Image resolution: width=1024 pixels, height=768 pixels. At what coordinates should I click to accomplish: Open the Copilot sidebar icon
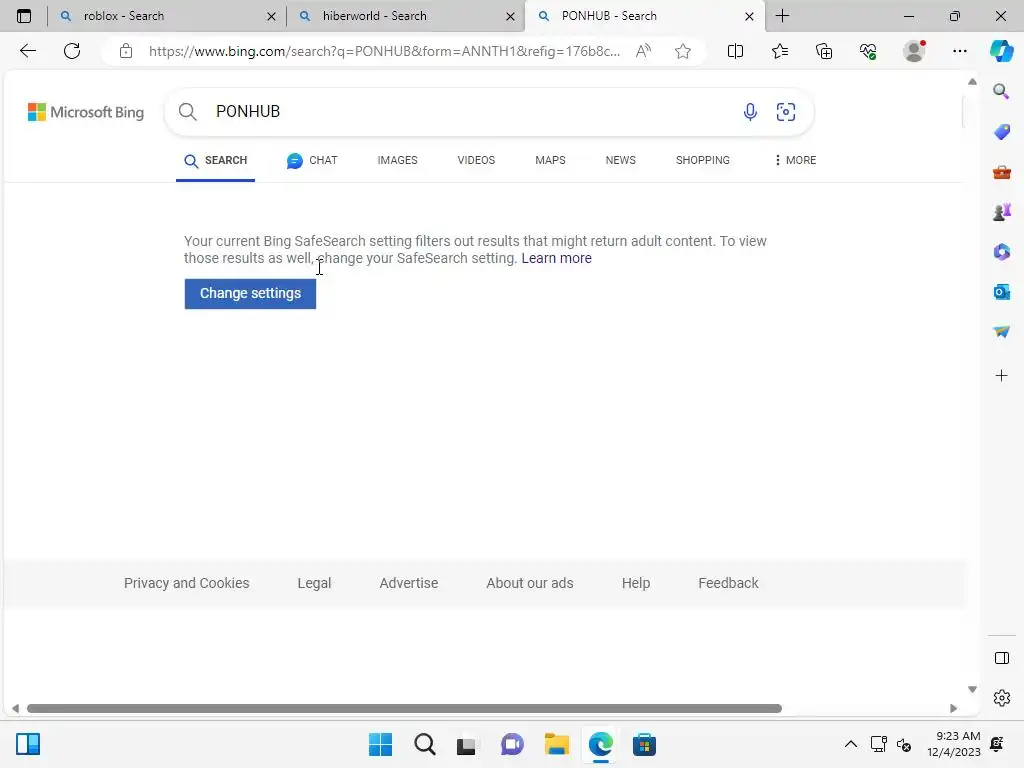(1001, 51)
